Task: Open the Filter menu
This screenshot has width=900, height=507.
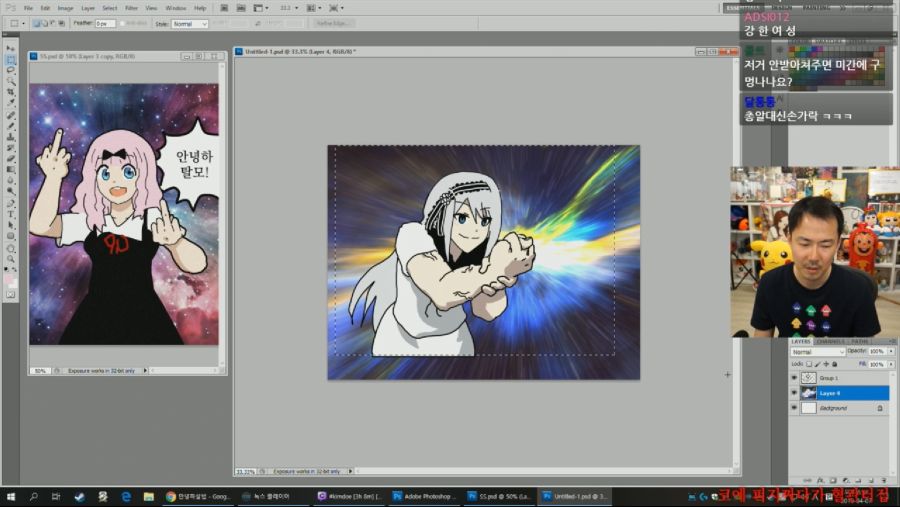Action: (131, 8)
